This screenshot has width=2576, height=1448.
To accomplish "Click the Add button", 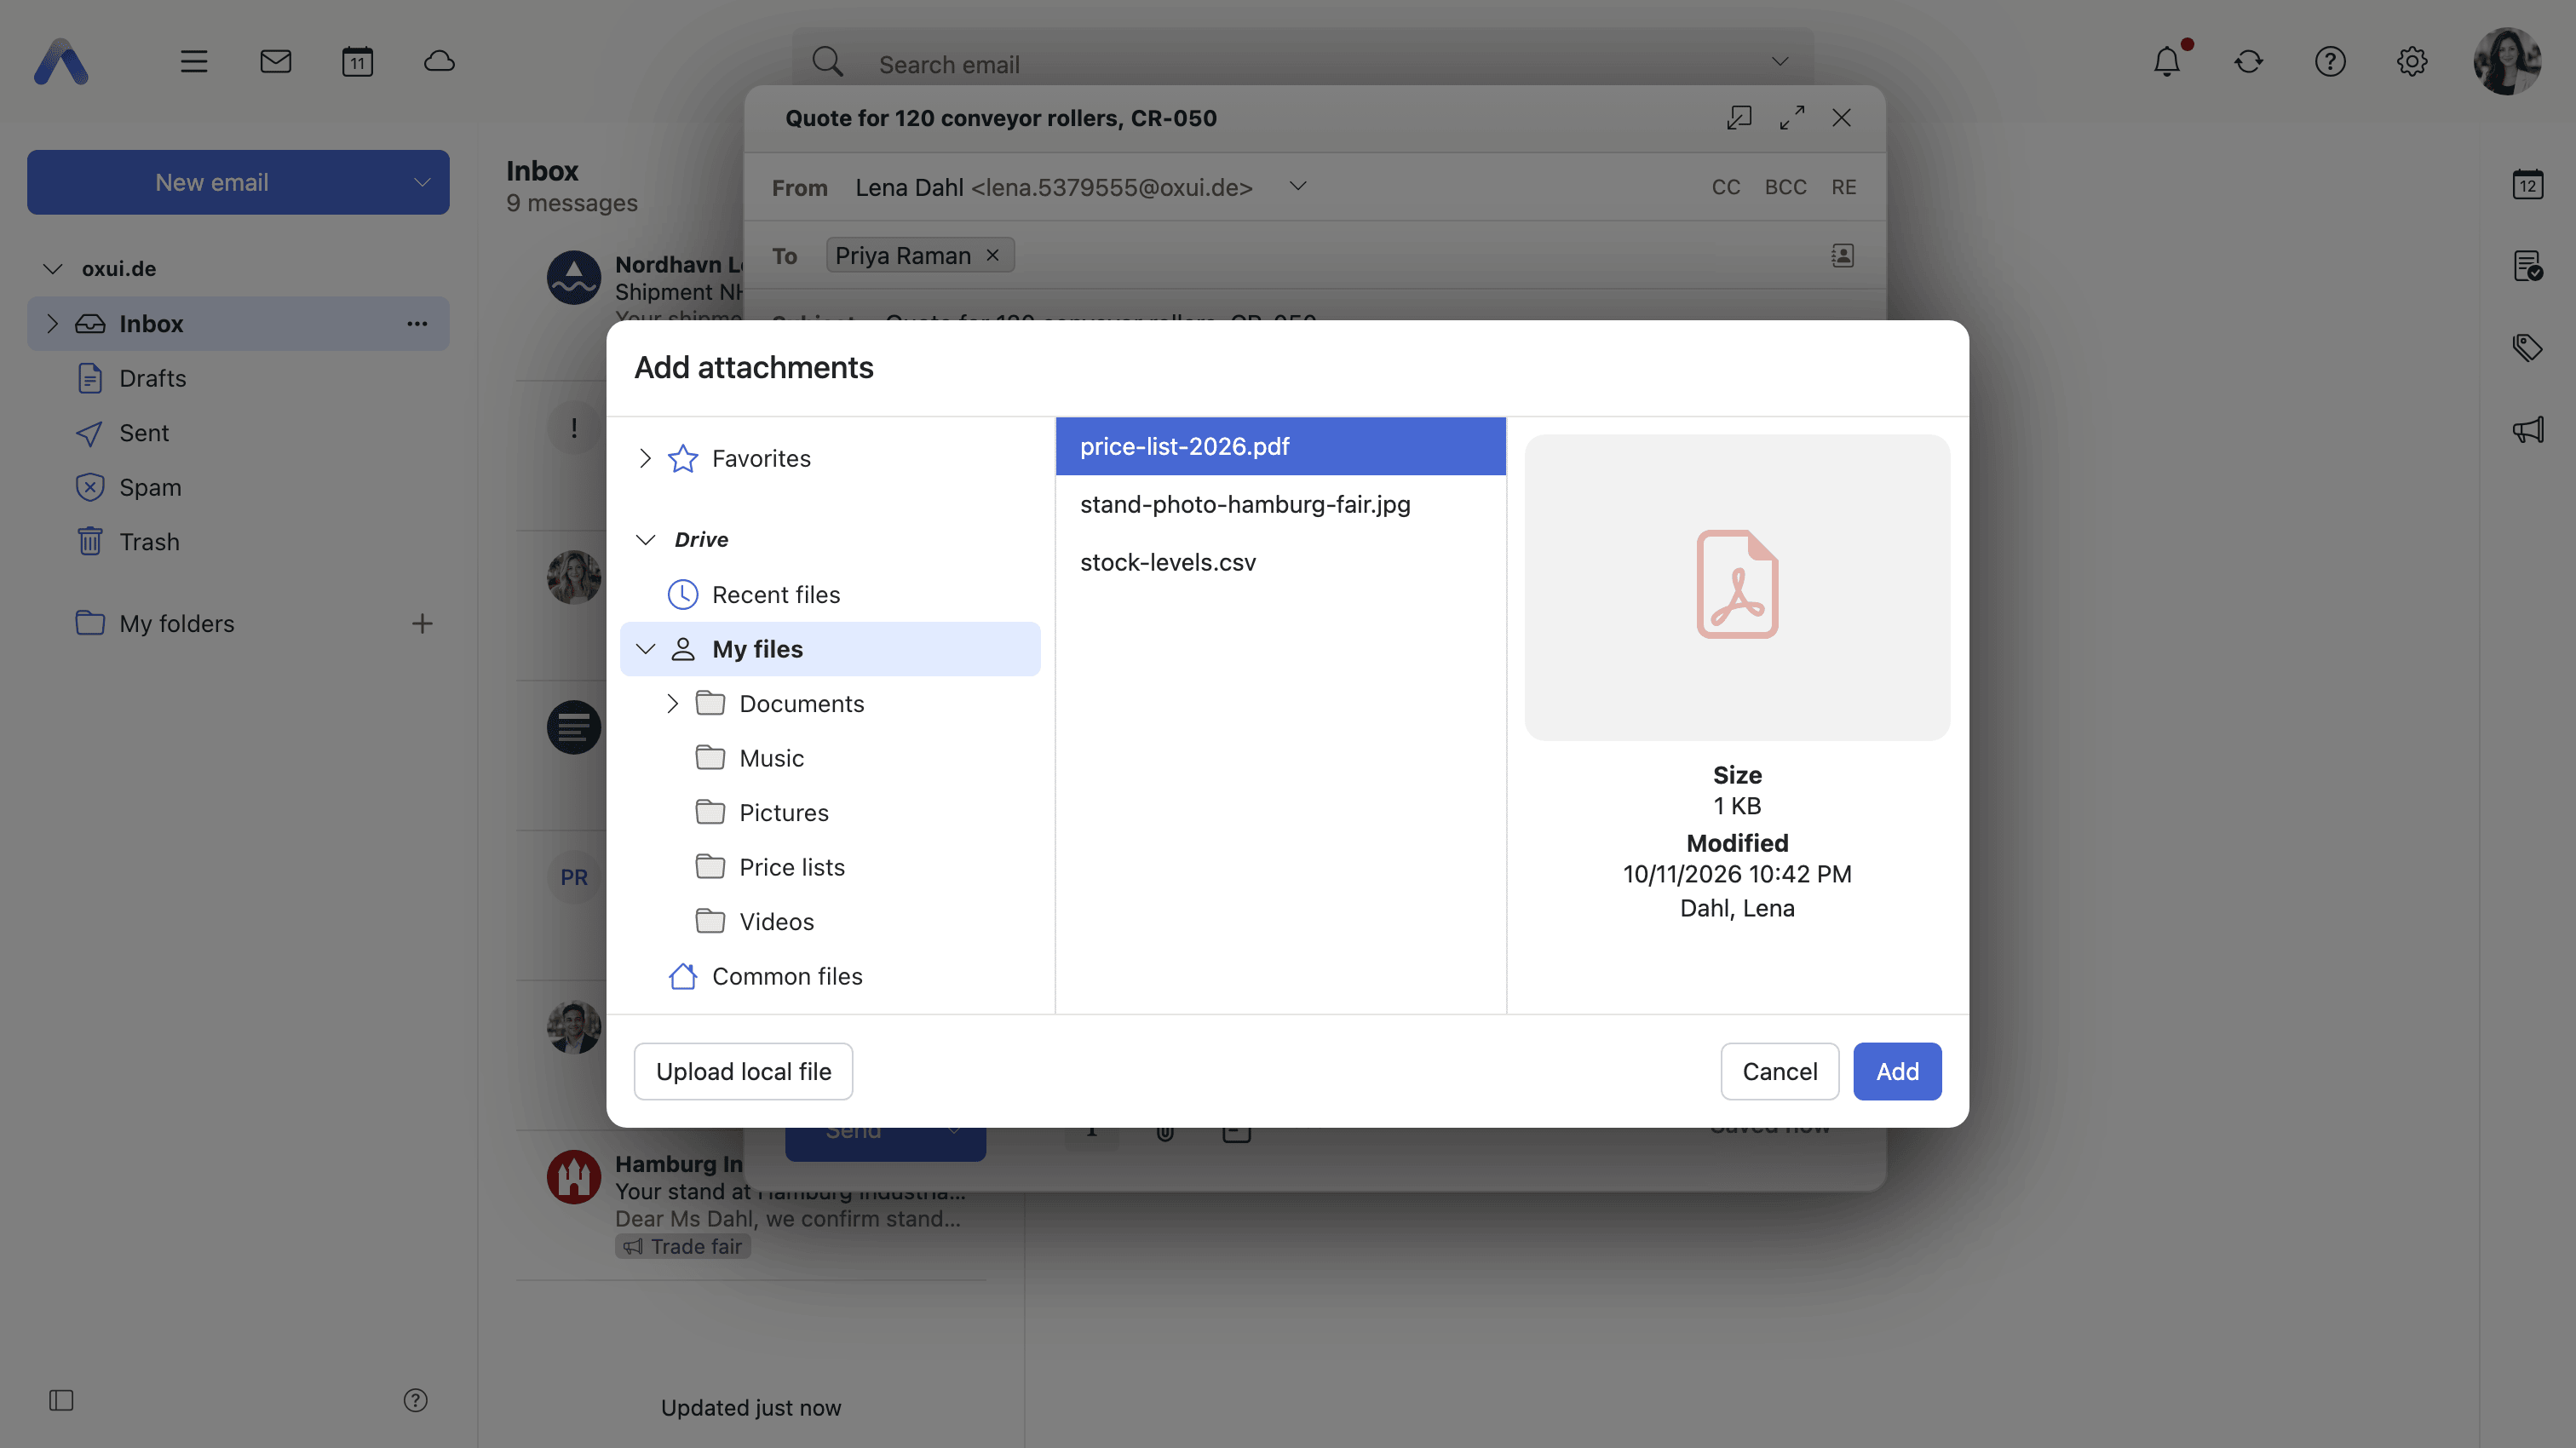I will [x=1897, y=1071].
